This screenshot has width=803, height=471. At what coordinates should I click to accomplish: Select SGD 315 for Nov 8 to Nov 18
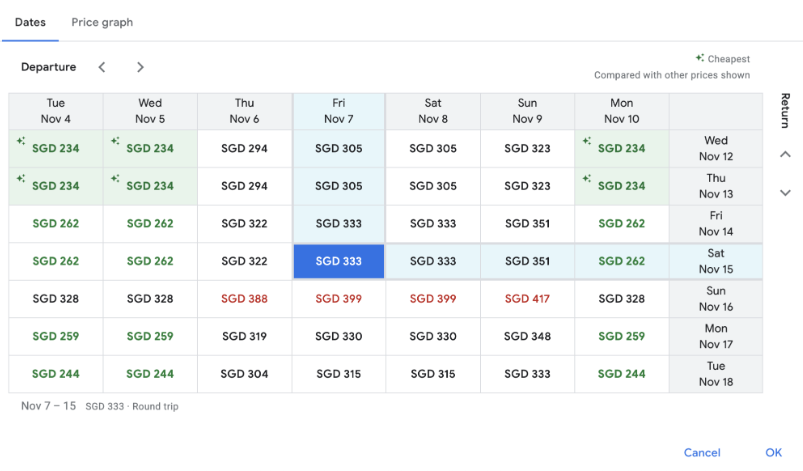433,374
